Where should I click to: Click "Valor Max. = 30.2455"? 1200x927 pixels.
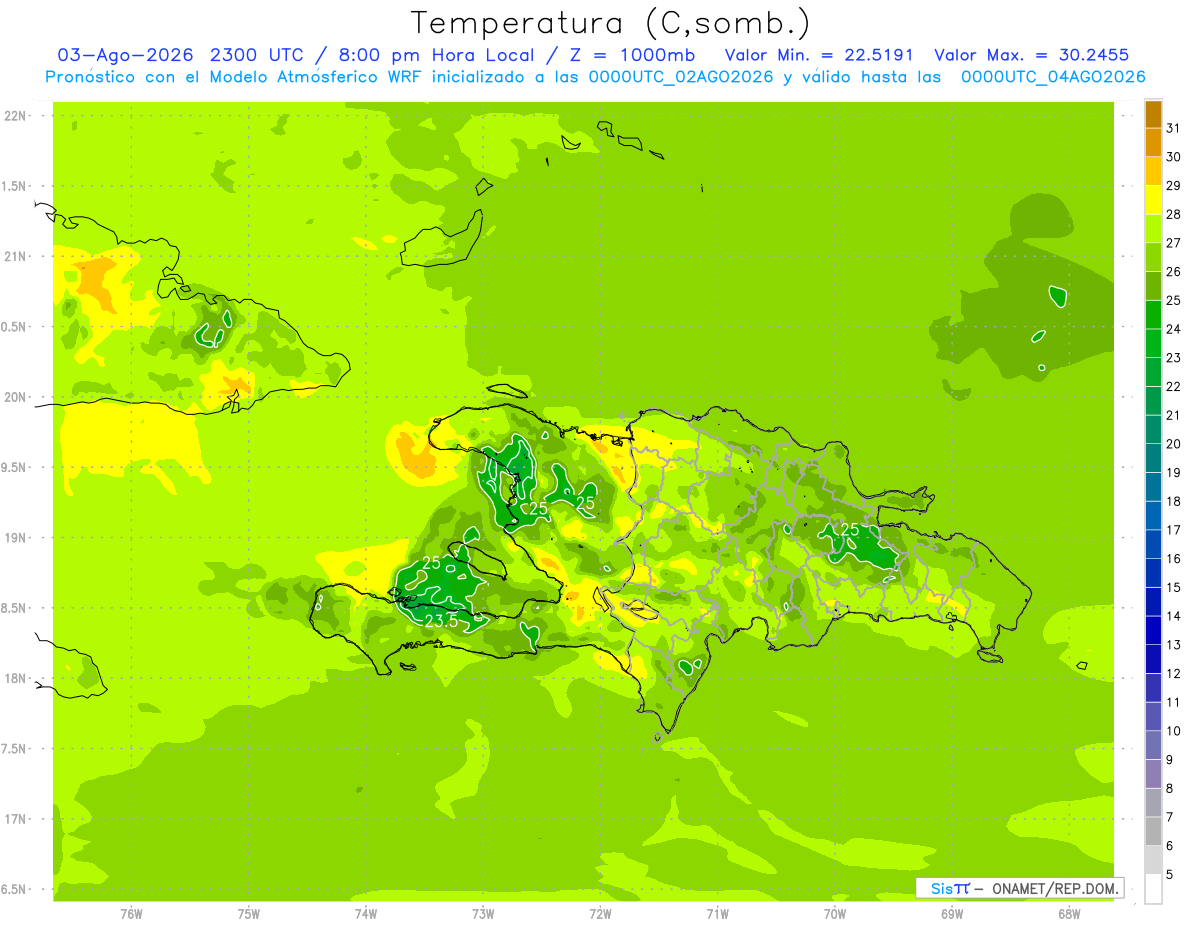(1032, 55)
